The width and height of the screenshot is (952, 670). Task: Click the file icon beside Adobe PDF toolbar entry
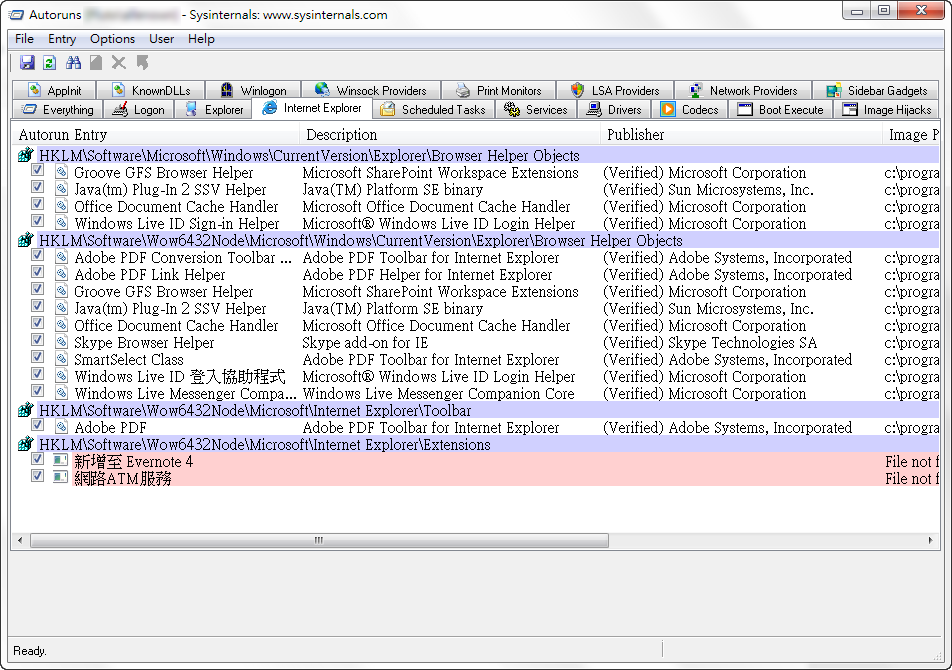[61, 427]
